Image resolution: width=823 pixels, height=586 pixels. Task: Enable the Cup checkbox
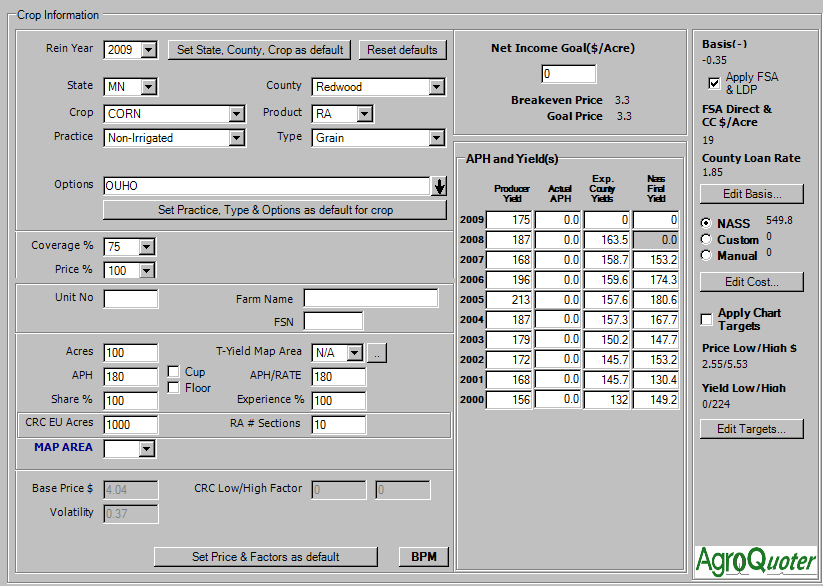point(173,372)
